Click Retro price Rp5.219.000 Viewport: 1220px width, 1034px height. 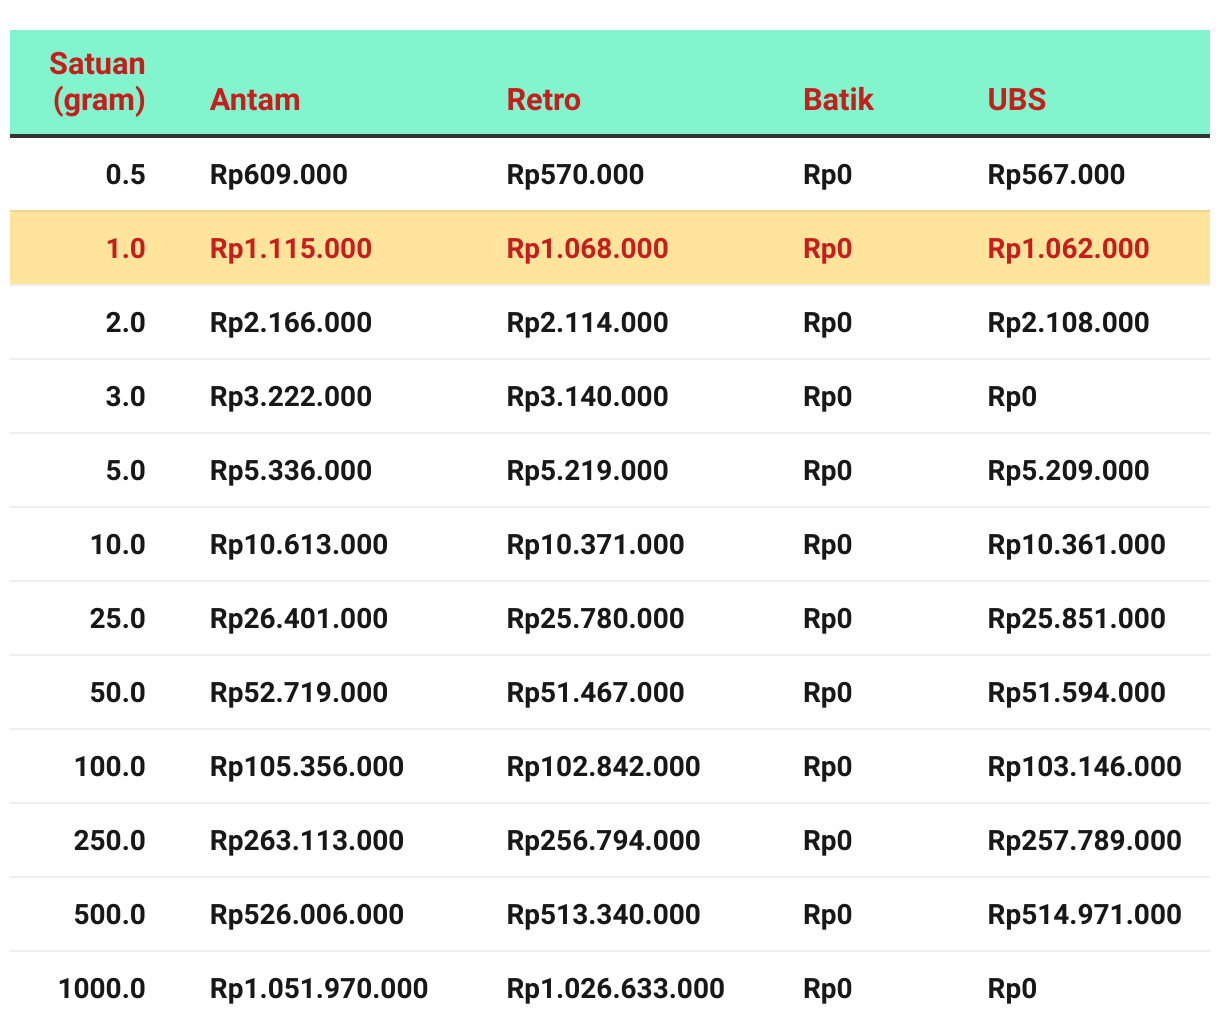pos(587,471)
